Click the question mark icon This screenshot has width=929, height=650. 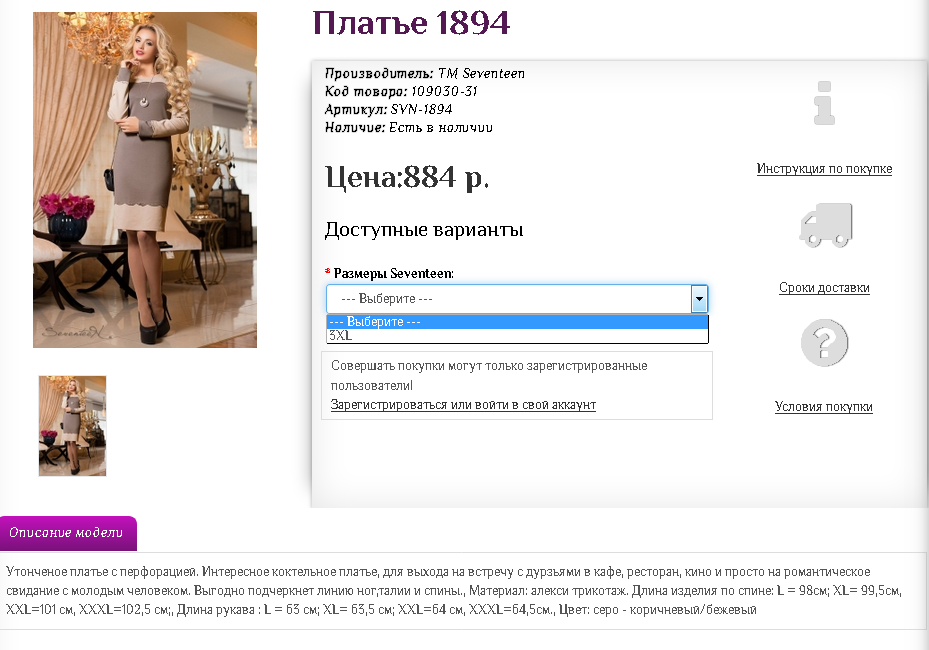pos(824,344)
